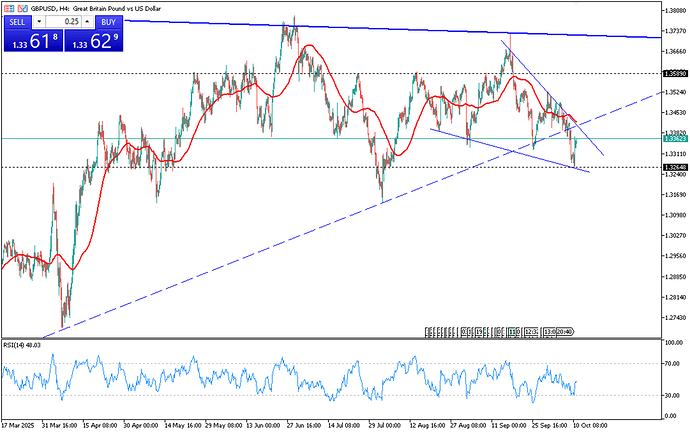Click the current price label on the price axis
Screen dimensions: 690x432
click(675, 139)
